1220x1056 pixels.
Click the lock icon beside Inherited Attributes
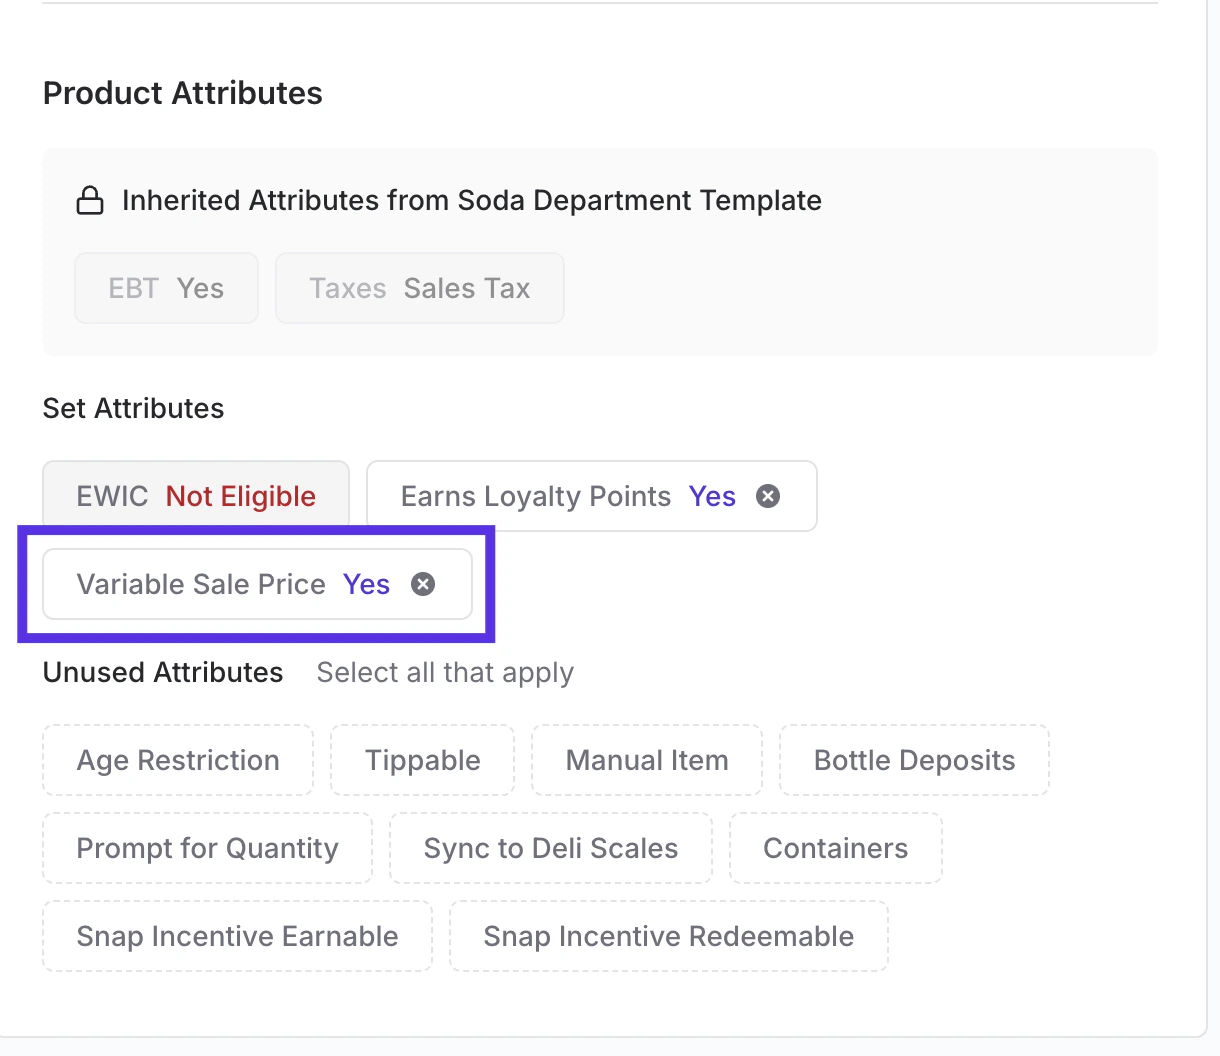click(90, 201)
